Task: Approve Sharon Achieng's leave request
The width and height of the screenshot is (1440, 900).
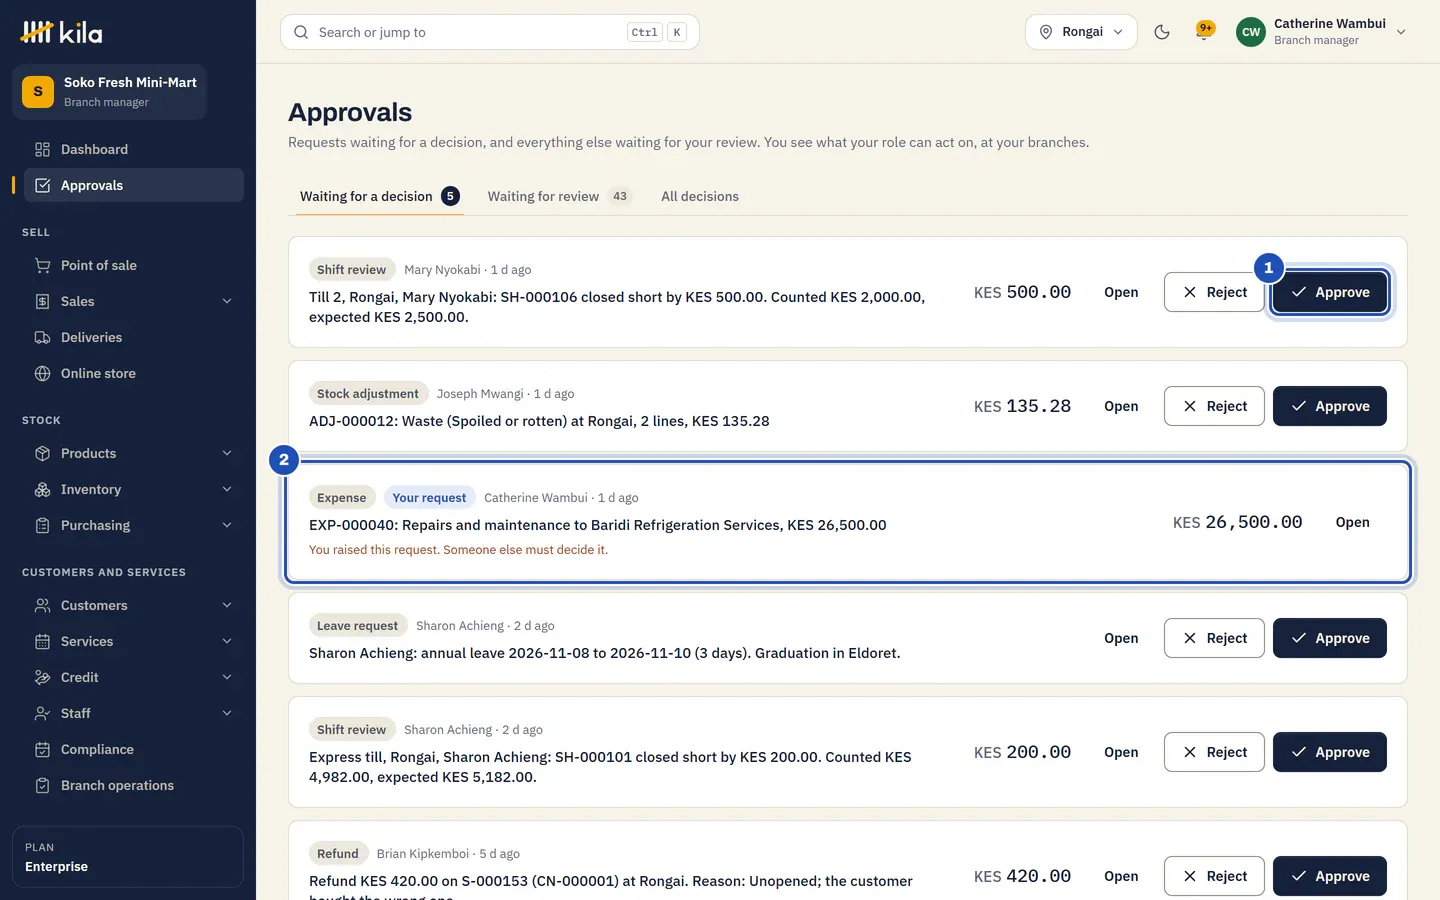Action: [x=1330, y=638]
